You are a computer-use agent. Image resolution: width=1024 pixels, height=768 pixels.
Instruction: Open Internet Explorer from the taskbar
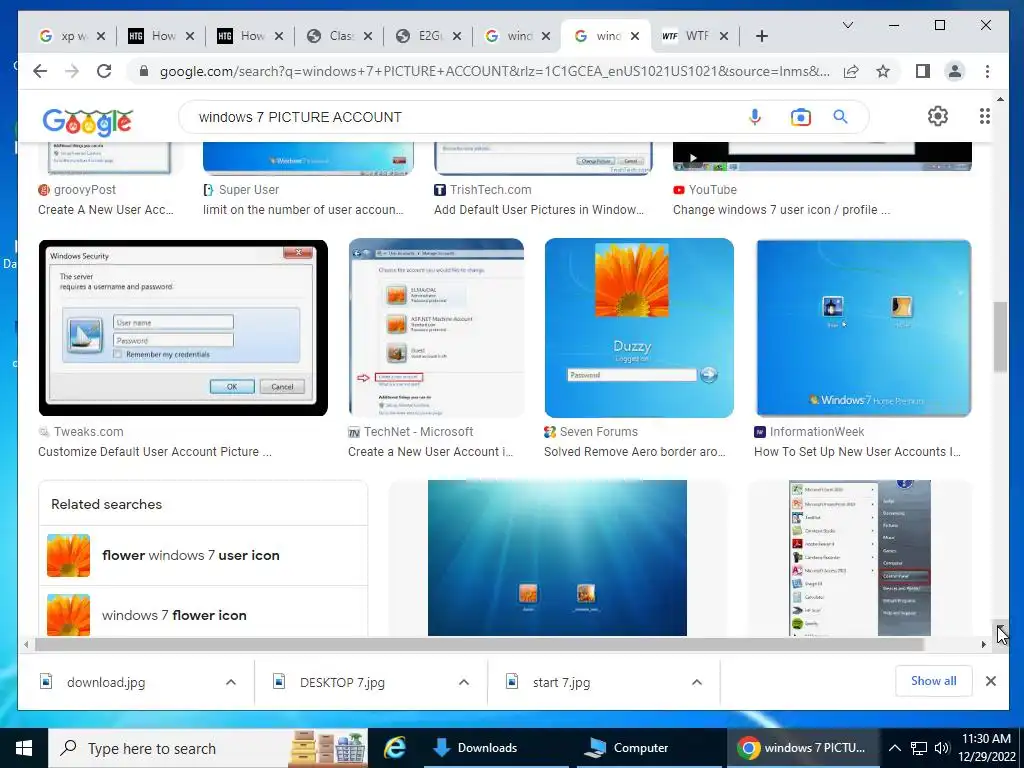(x=394, y=748)
